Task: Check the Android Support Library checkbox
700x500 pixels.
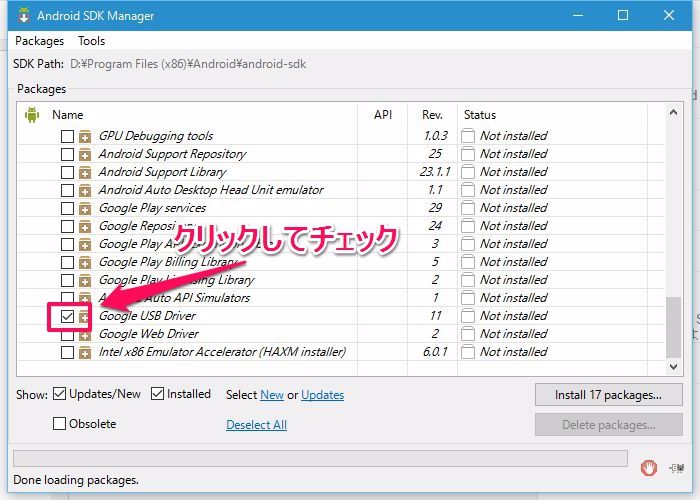Action: pos(67,172)
